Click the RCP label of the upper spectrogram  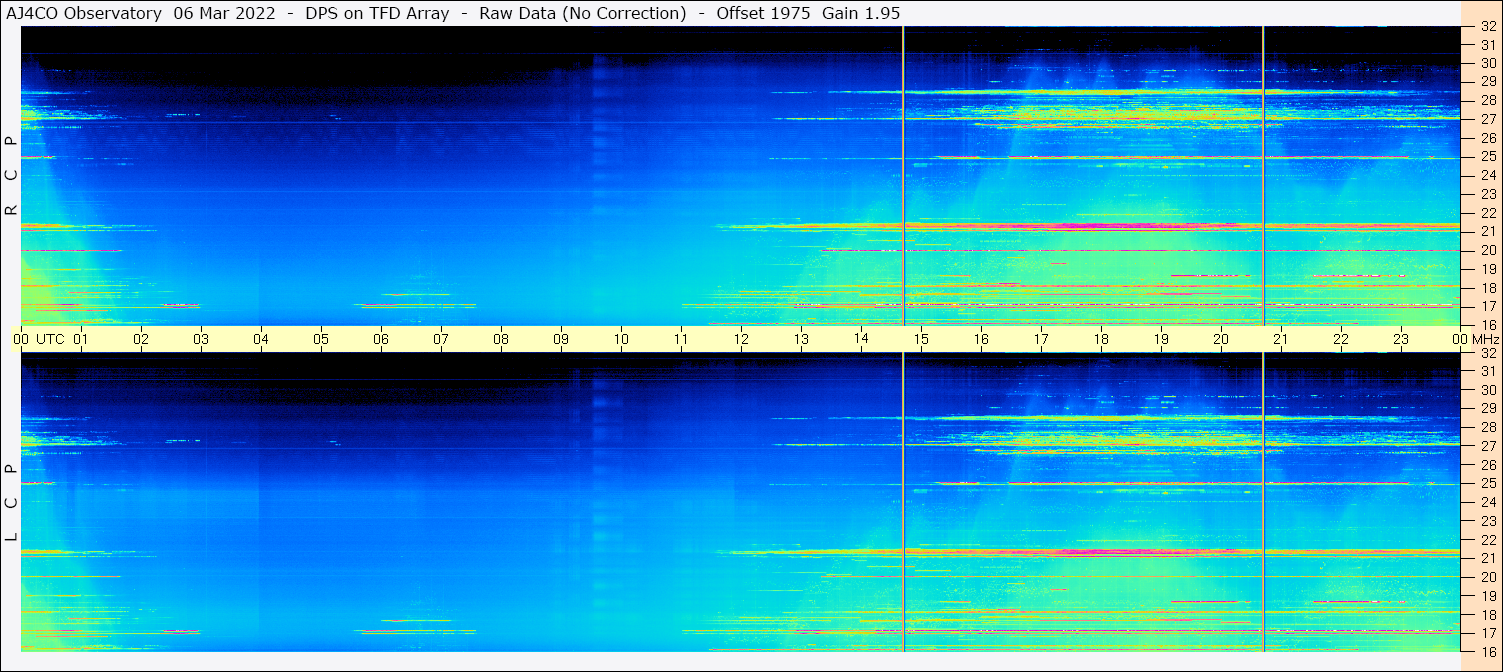[x=11, y=175]
